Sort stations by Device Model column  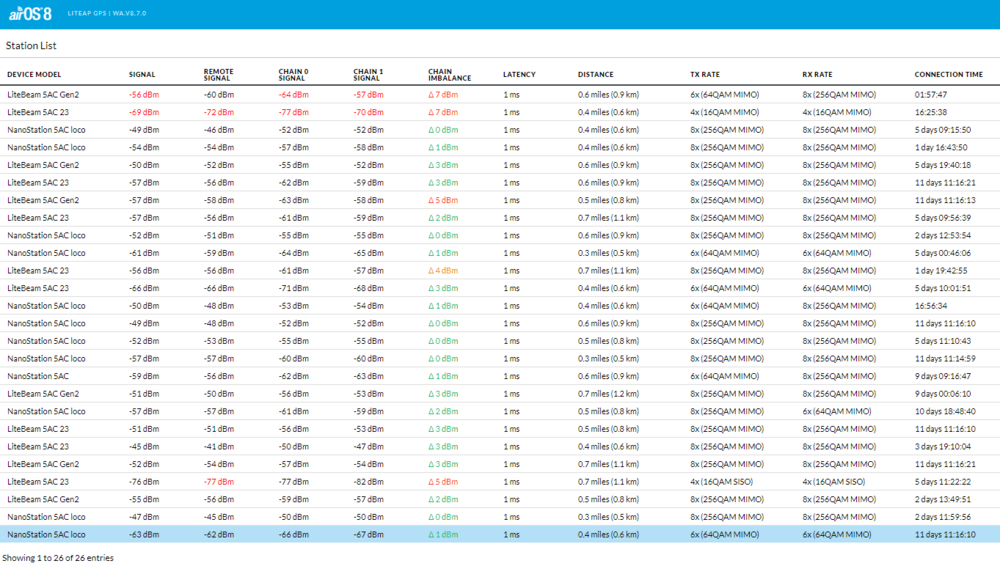pyautogui.click(x=34, y=75)
